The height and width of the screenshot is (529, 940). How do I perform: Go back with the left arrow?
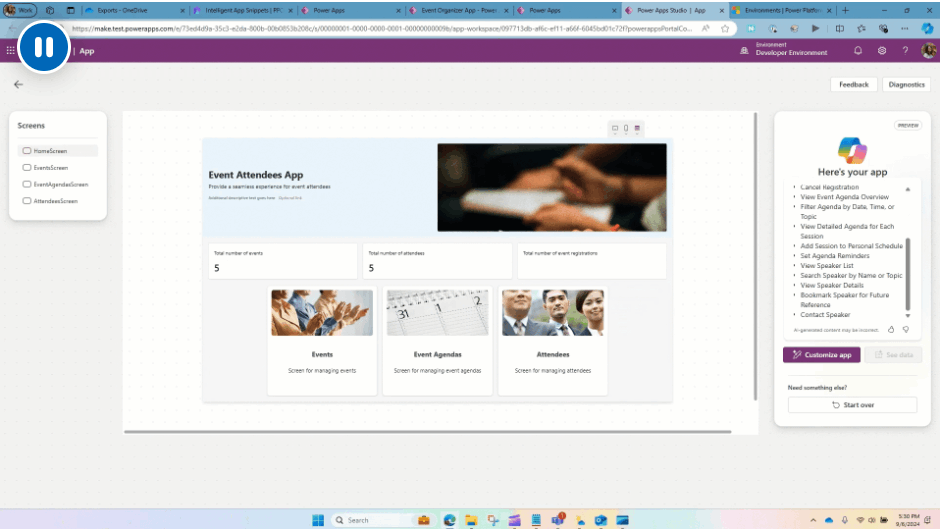(18, 85)
